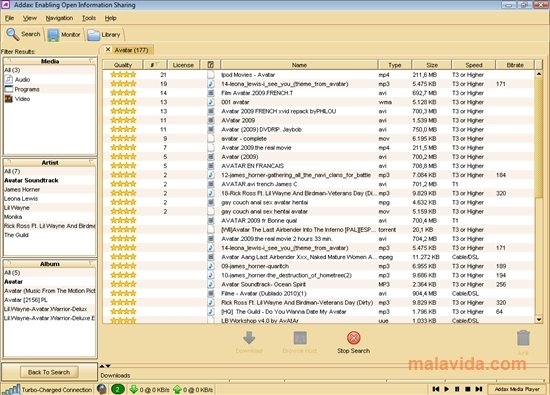Click the Stop Search red icon

click(354, 338)
